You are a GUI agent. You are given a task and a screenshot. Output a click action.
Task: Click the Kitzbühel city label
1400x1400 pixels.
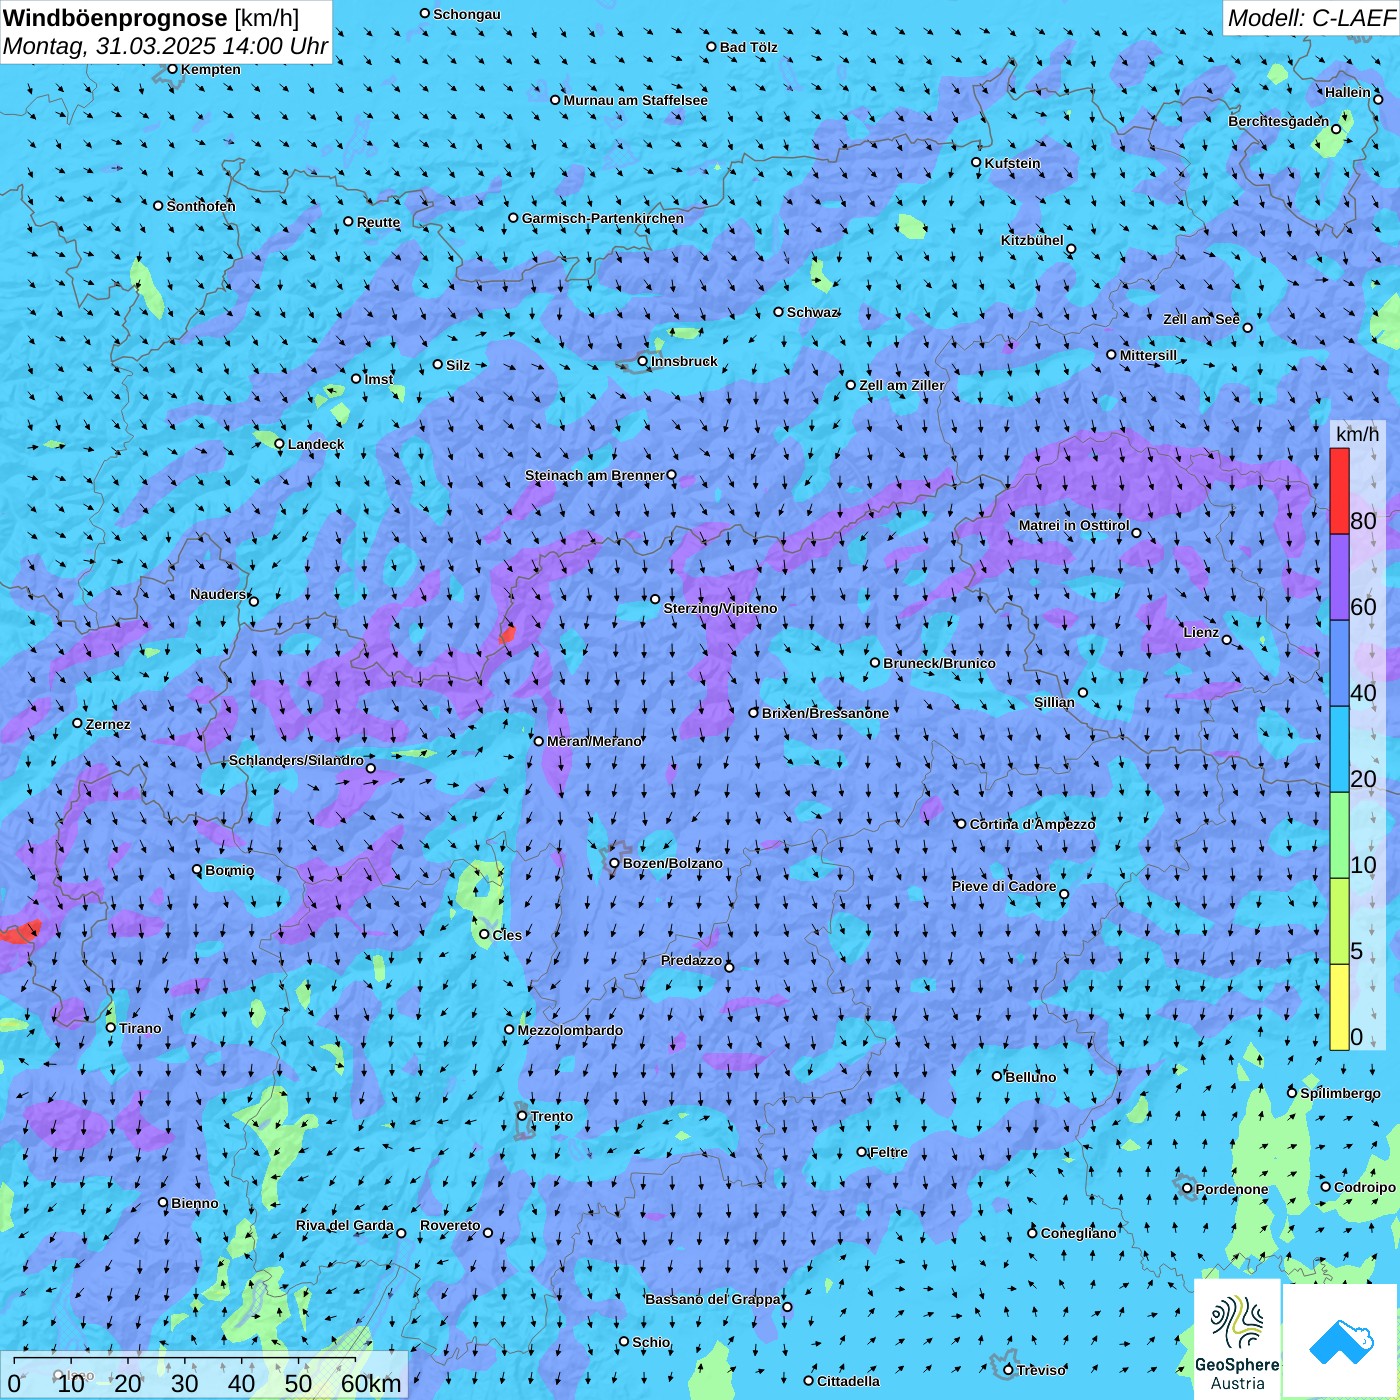coord(1032,240)
